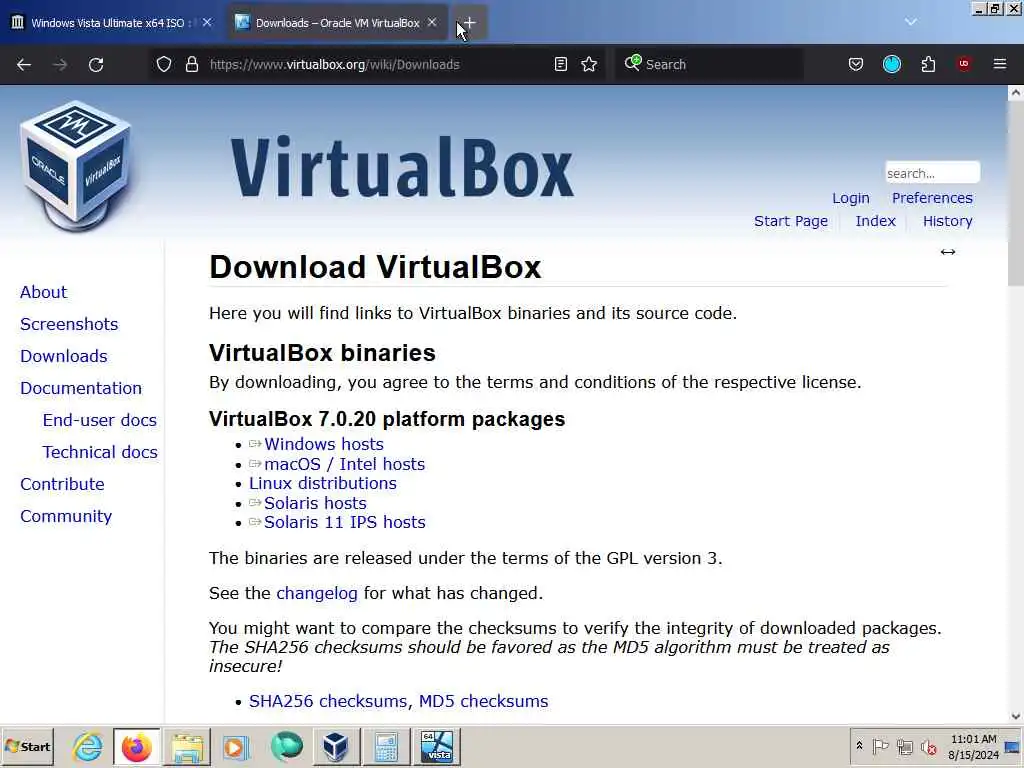The width and height of the screenshot is (1024, 768).
Task: Open VirtualBox cube icon on taskbar
Action: (336, 746)
